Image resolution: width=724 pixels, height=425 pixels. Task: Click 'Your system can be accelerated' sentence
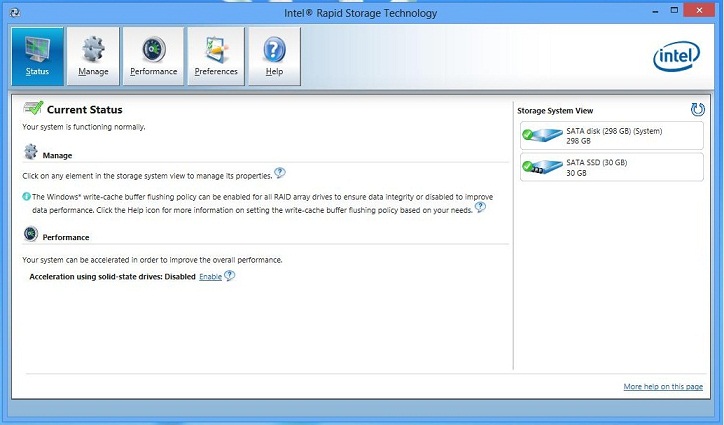(x=152, y=260)
